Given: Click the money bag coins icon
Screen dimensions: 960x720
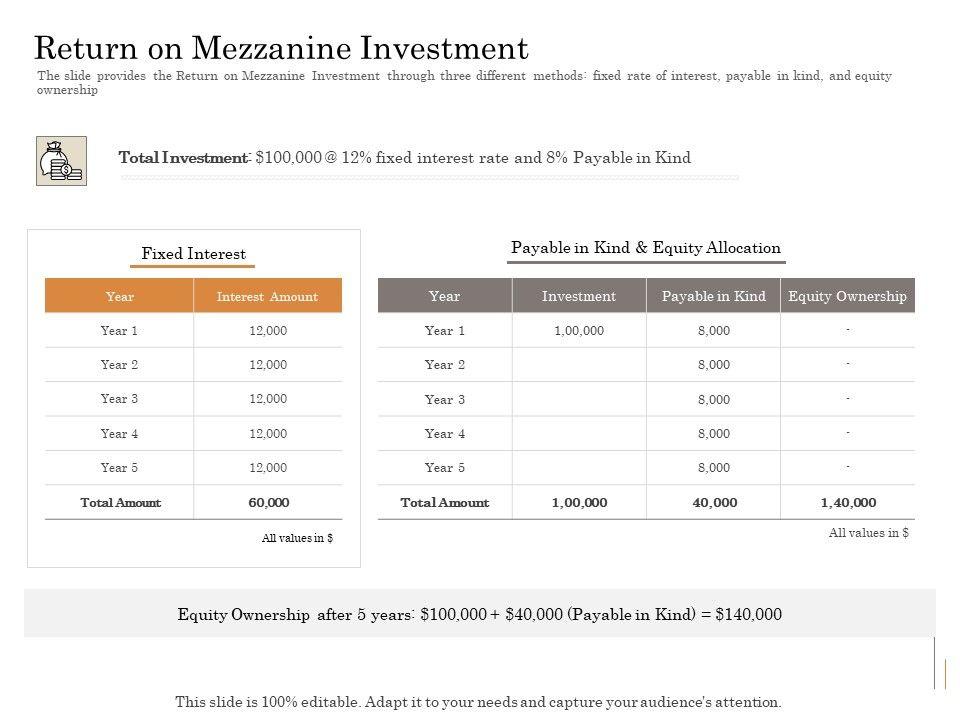Looking at the screenshot, I should click(61, 161).
